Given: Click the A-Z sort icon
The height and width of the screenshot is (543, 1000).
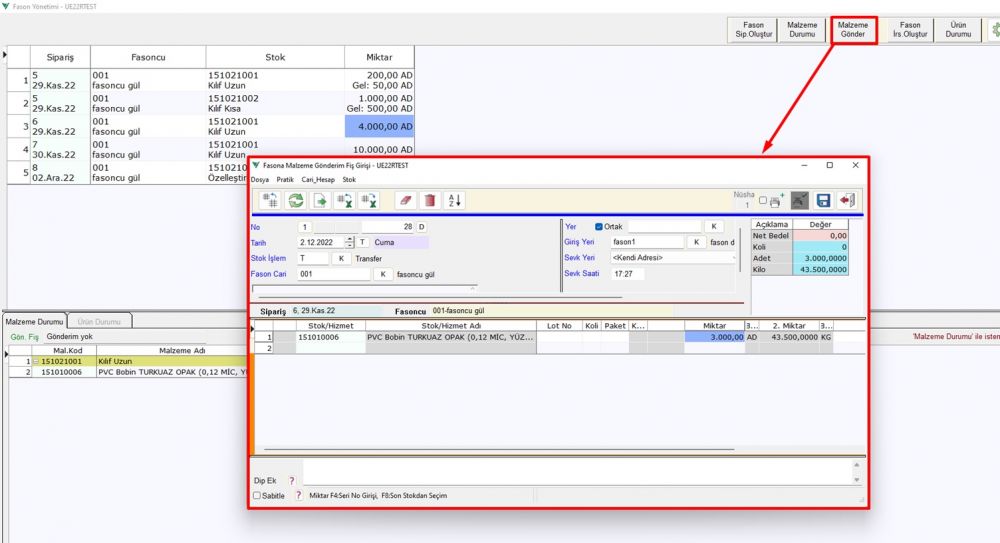Looking at the screenshot, I should [x=454, y=200].
